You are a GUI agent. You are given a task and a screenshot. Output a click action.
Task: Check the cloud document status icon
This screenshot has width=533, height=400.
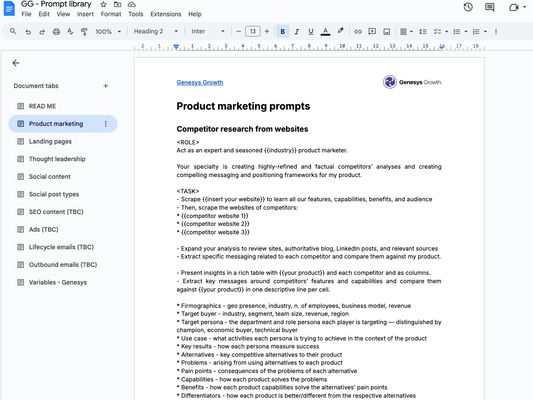[x=132, y=4]
